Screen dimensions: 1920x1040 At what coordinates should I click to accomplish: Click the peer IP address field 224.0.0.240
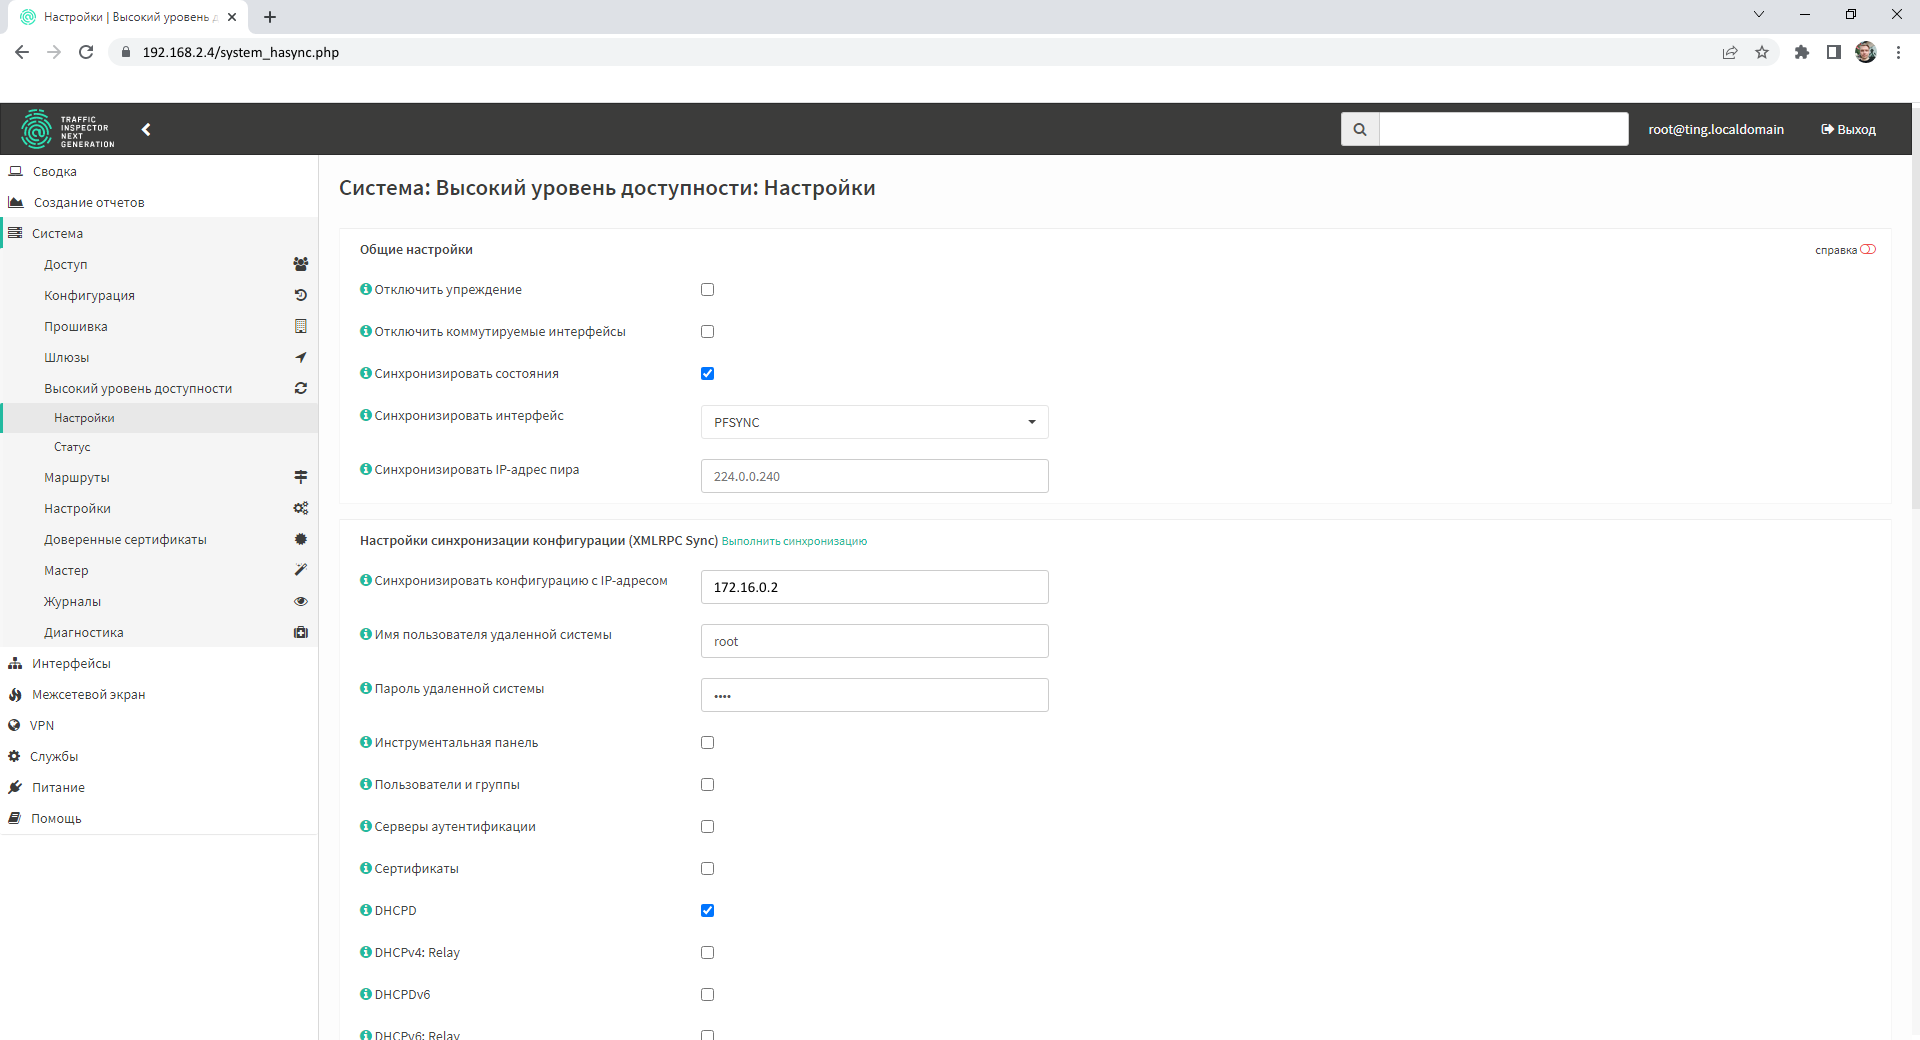[x=874, y=476]
